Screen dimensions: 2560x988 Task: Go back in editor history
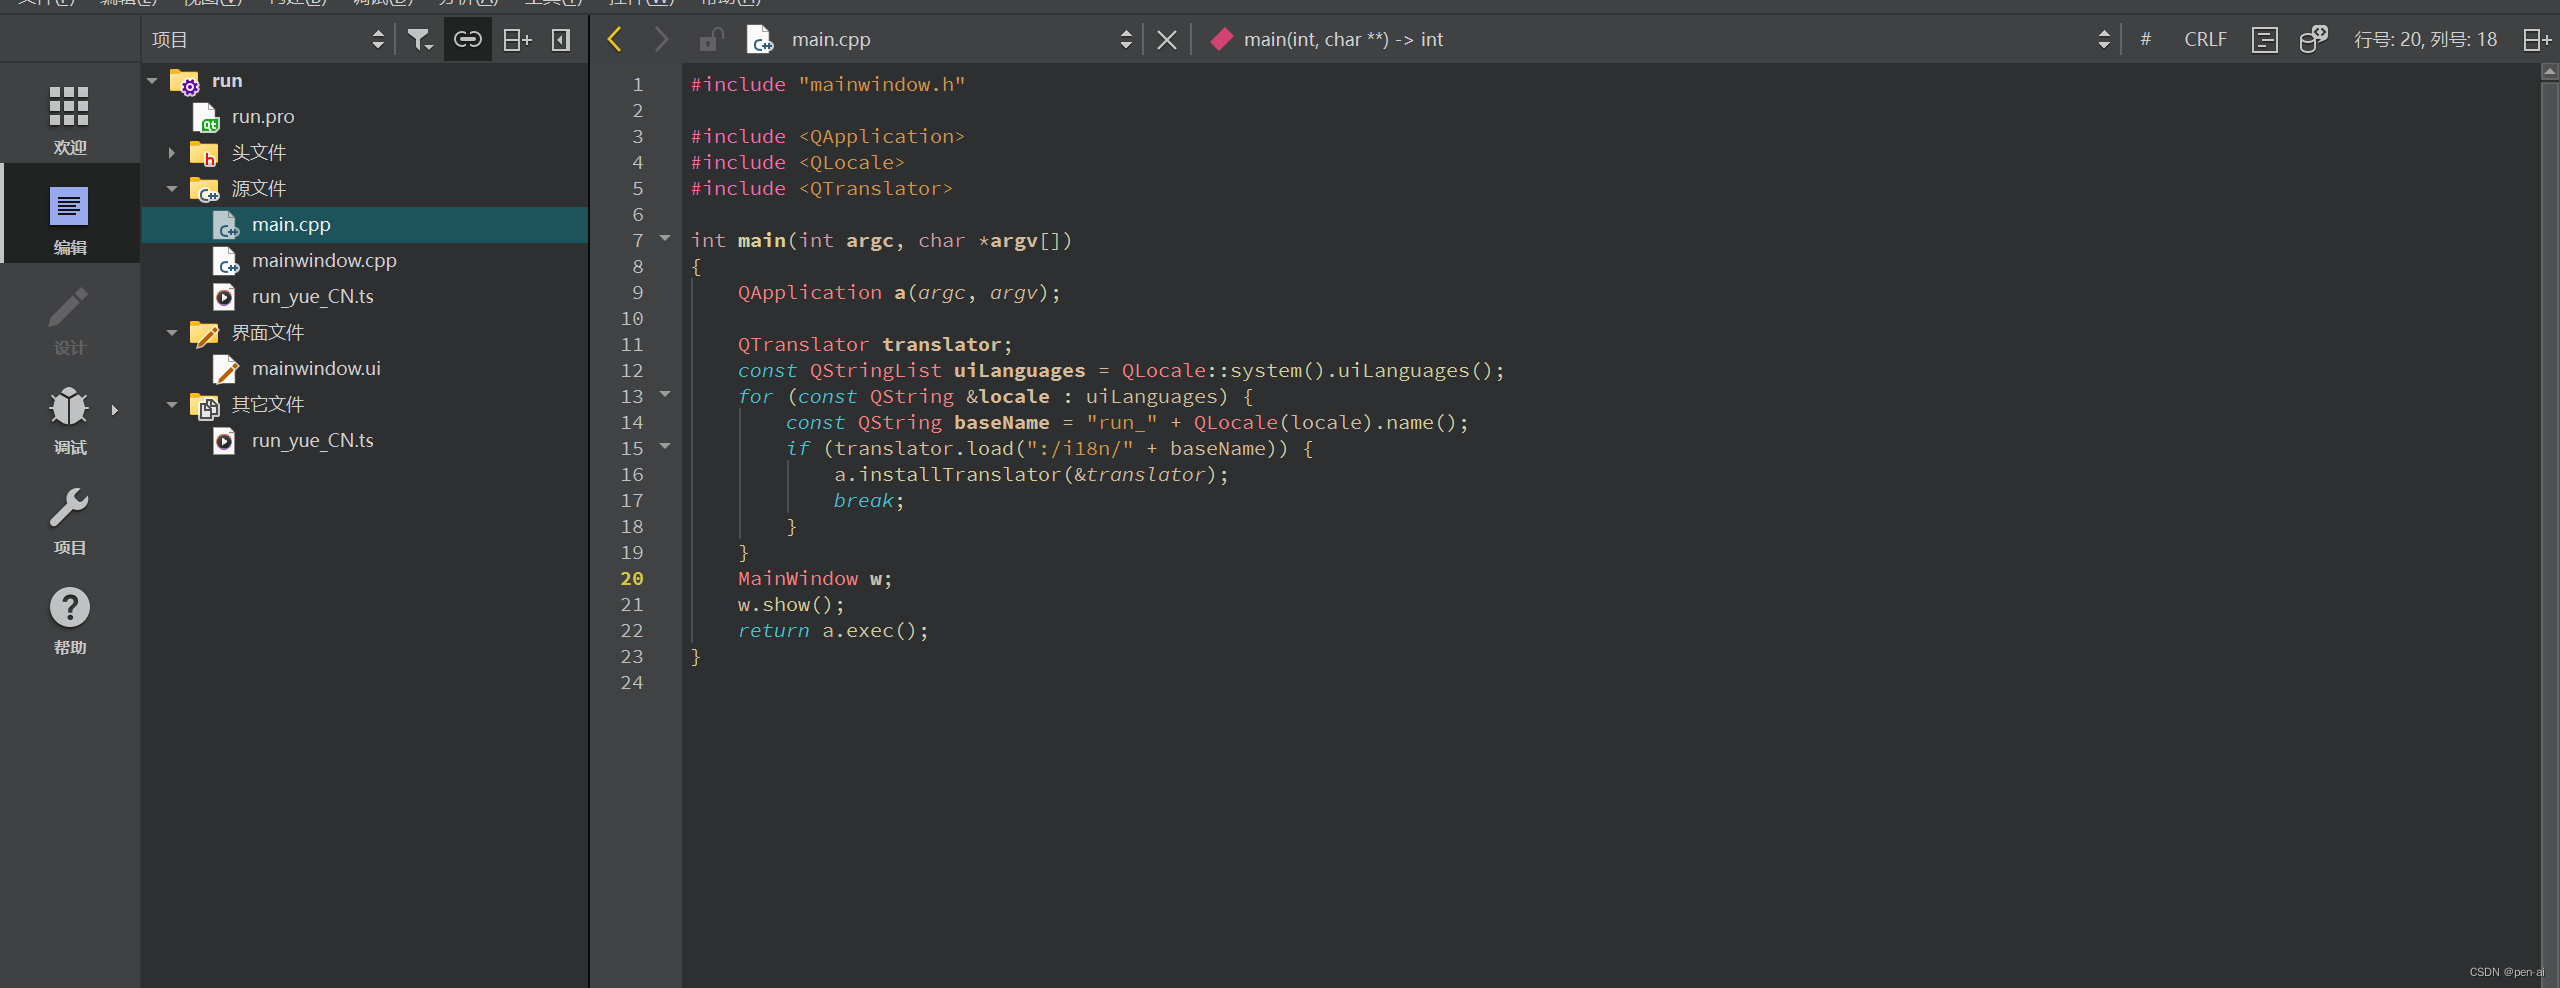click(615, 40)
